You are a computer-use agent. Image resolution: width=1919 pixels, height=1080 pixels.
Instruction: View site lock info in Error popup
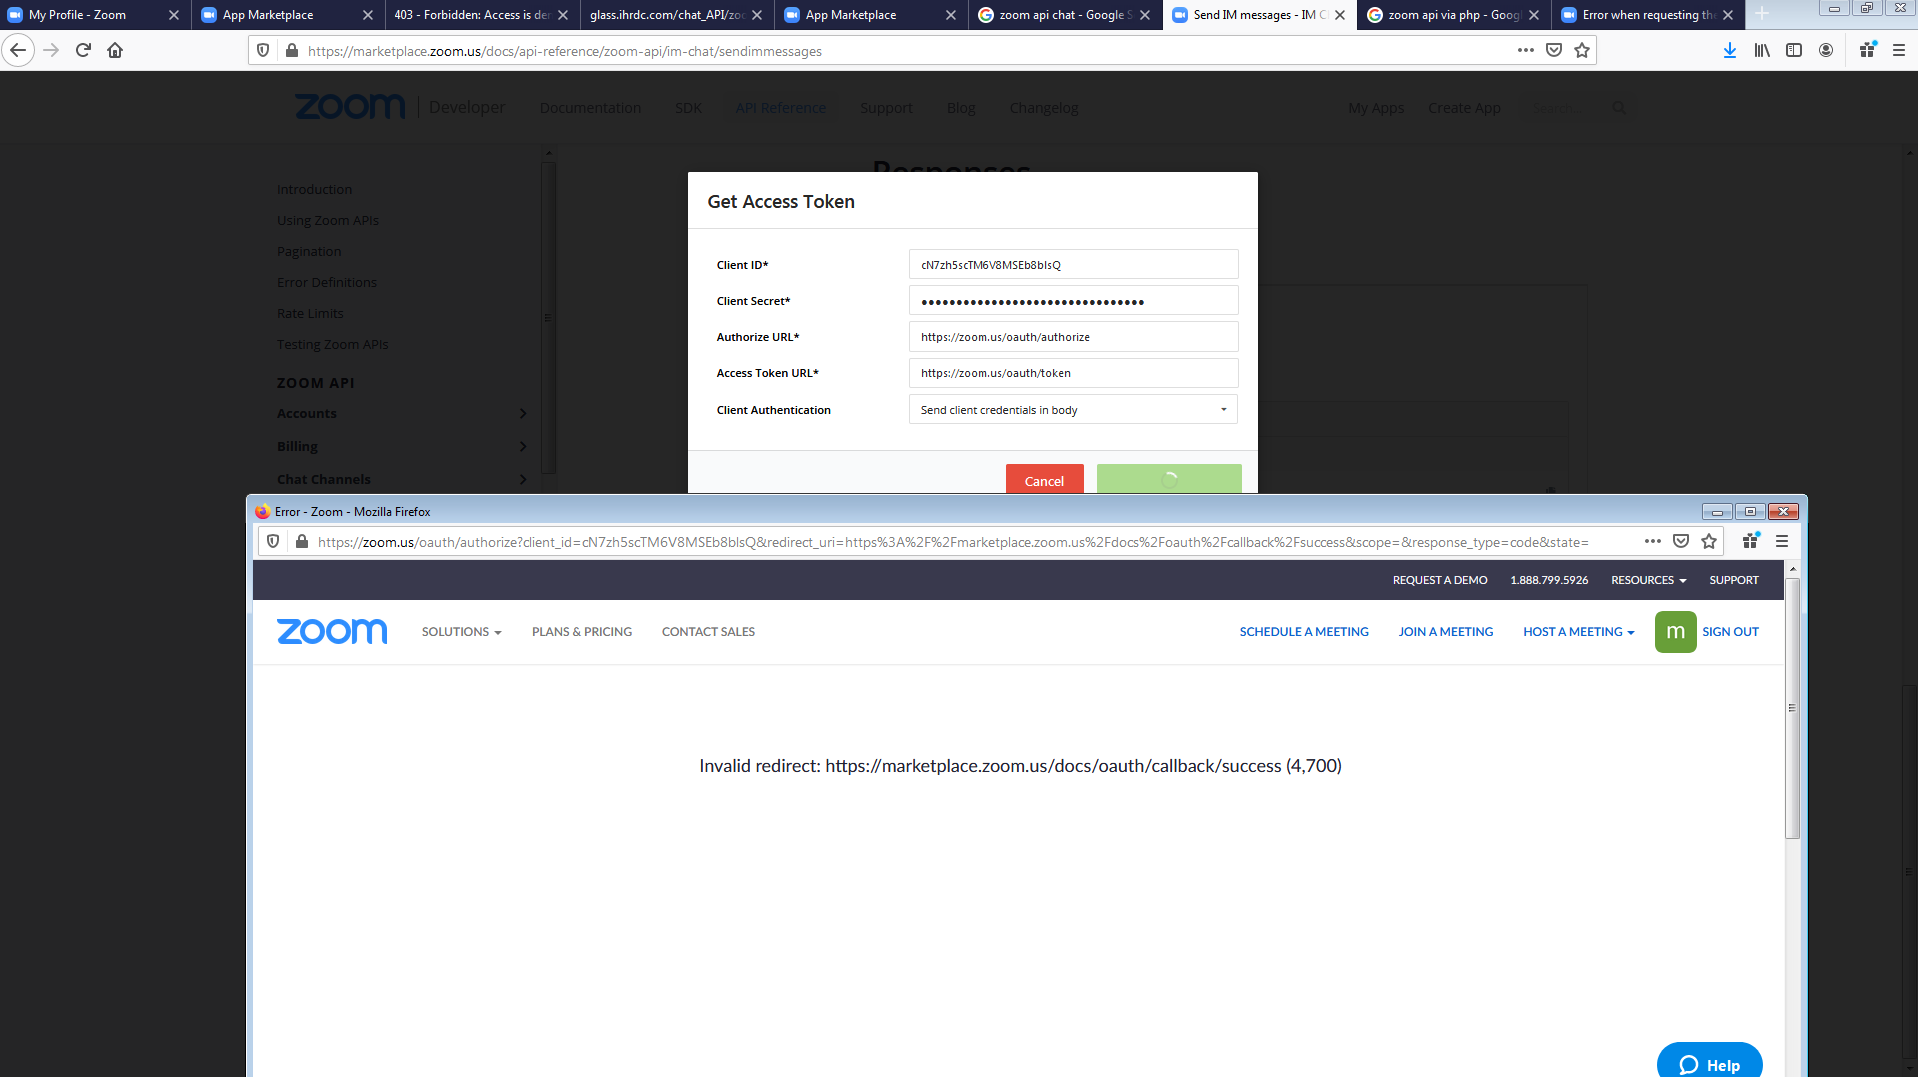tap(302, 541)
